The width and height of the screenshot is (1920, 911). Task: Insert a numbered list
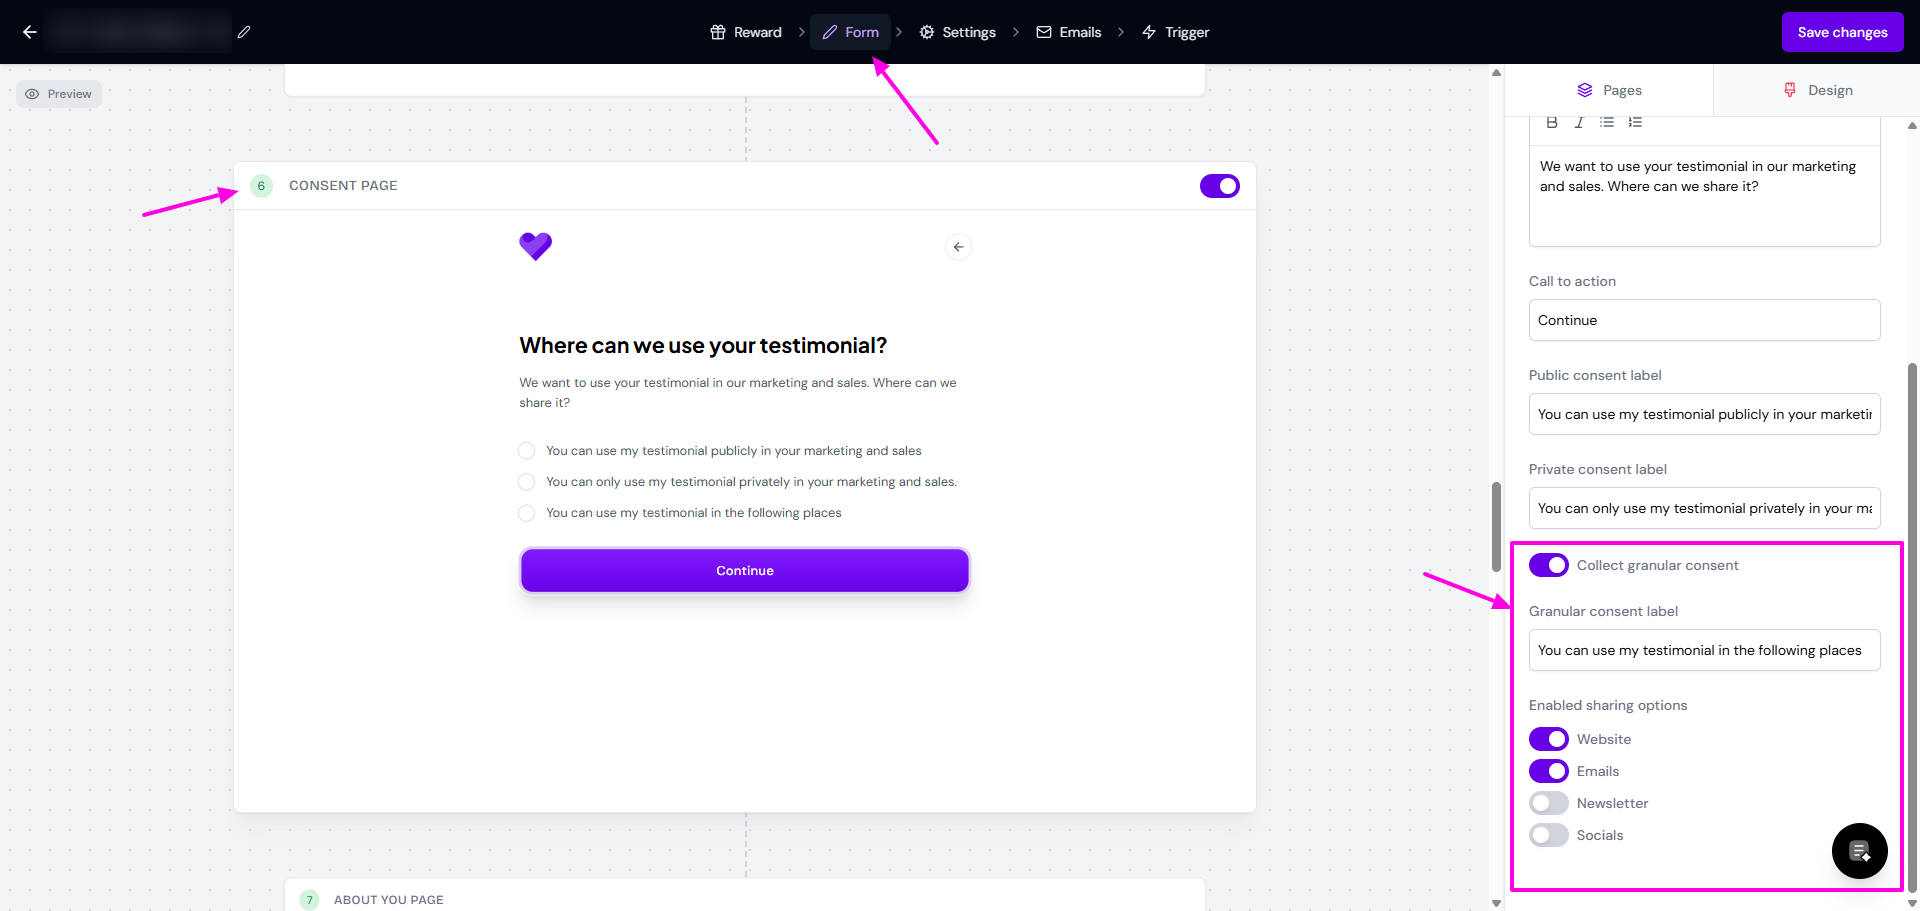[1635, 122]
